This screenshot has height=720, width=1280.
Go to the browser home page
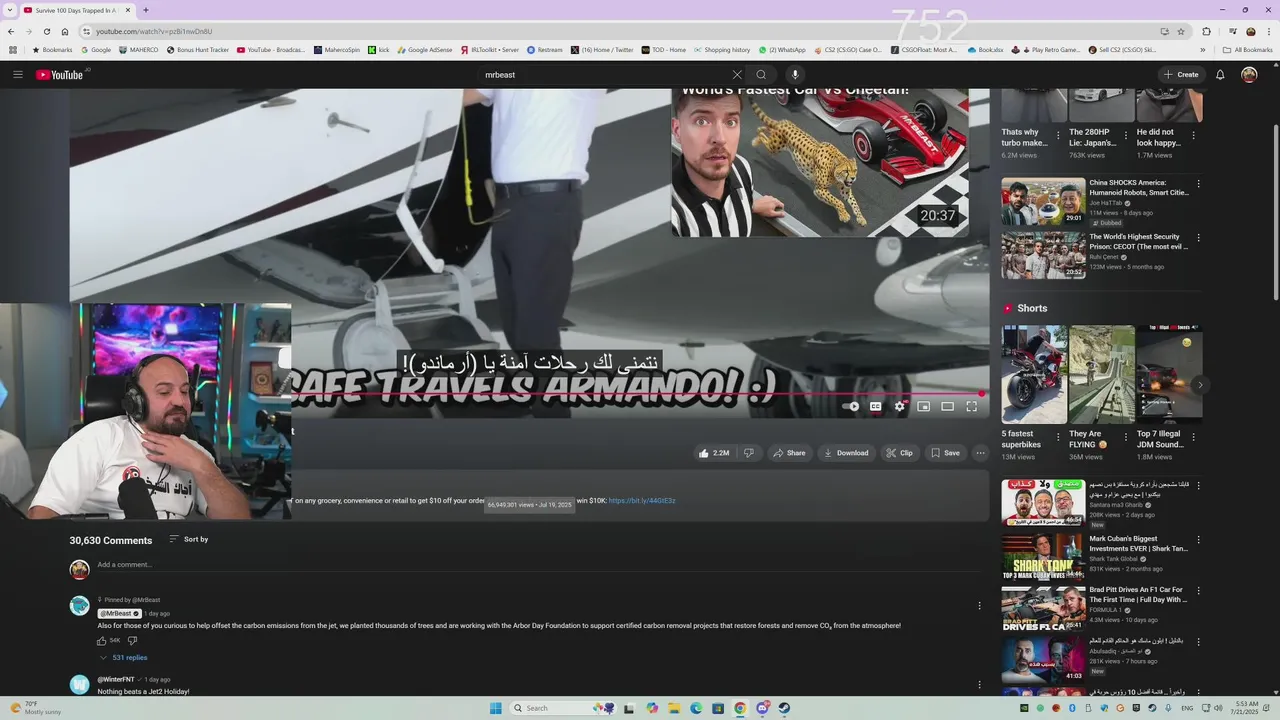[65, 31]
